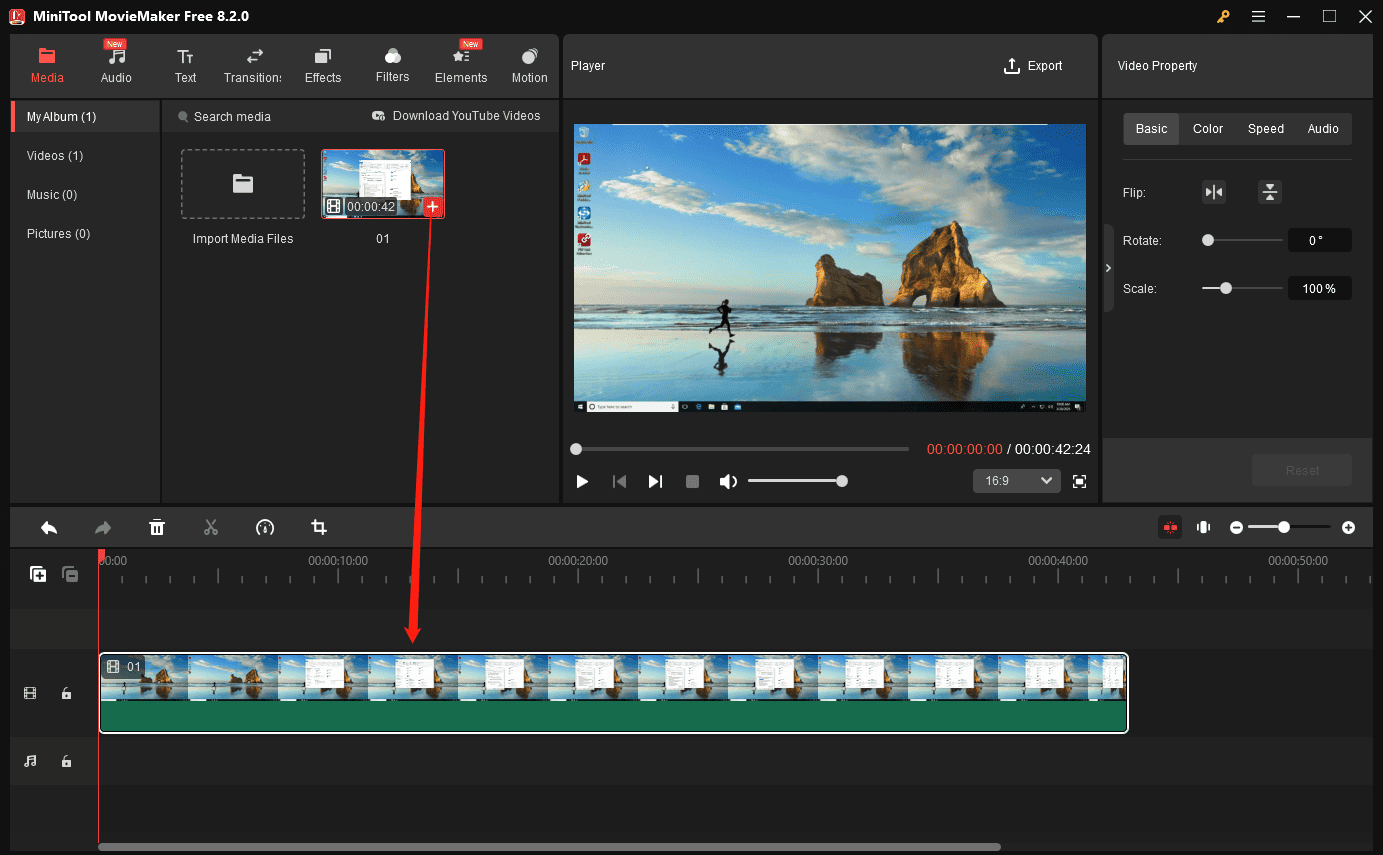Screen dimensions: 1383x855
Task: Flip the video vertically
Action: (1269, 193)
